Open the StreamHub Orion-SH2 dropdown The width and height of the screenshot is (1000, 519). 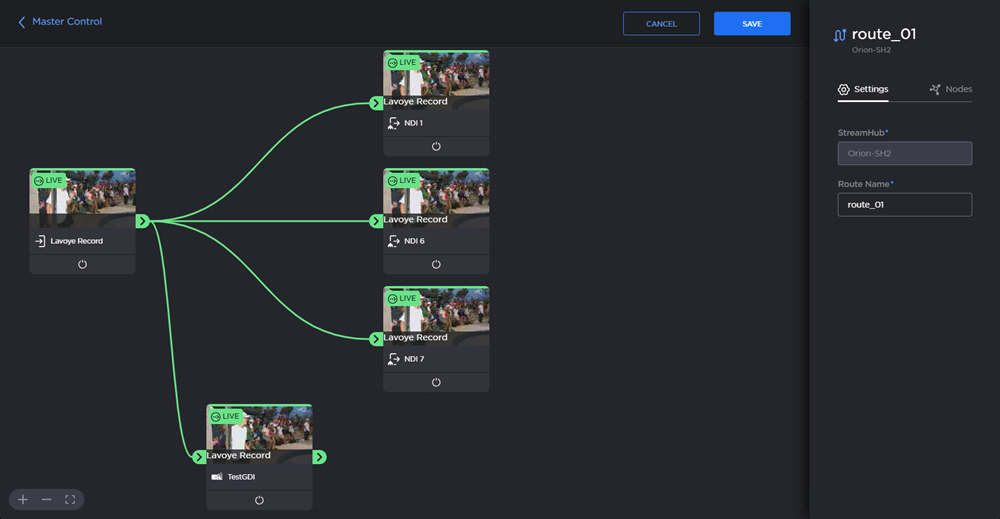(x=904, y=153)
